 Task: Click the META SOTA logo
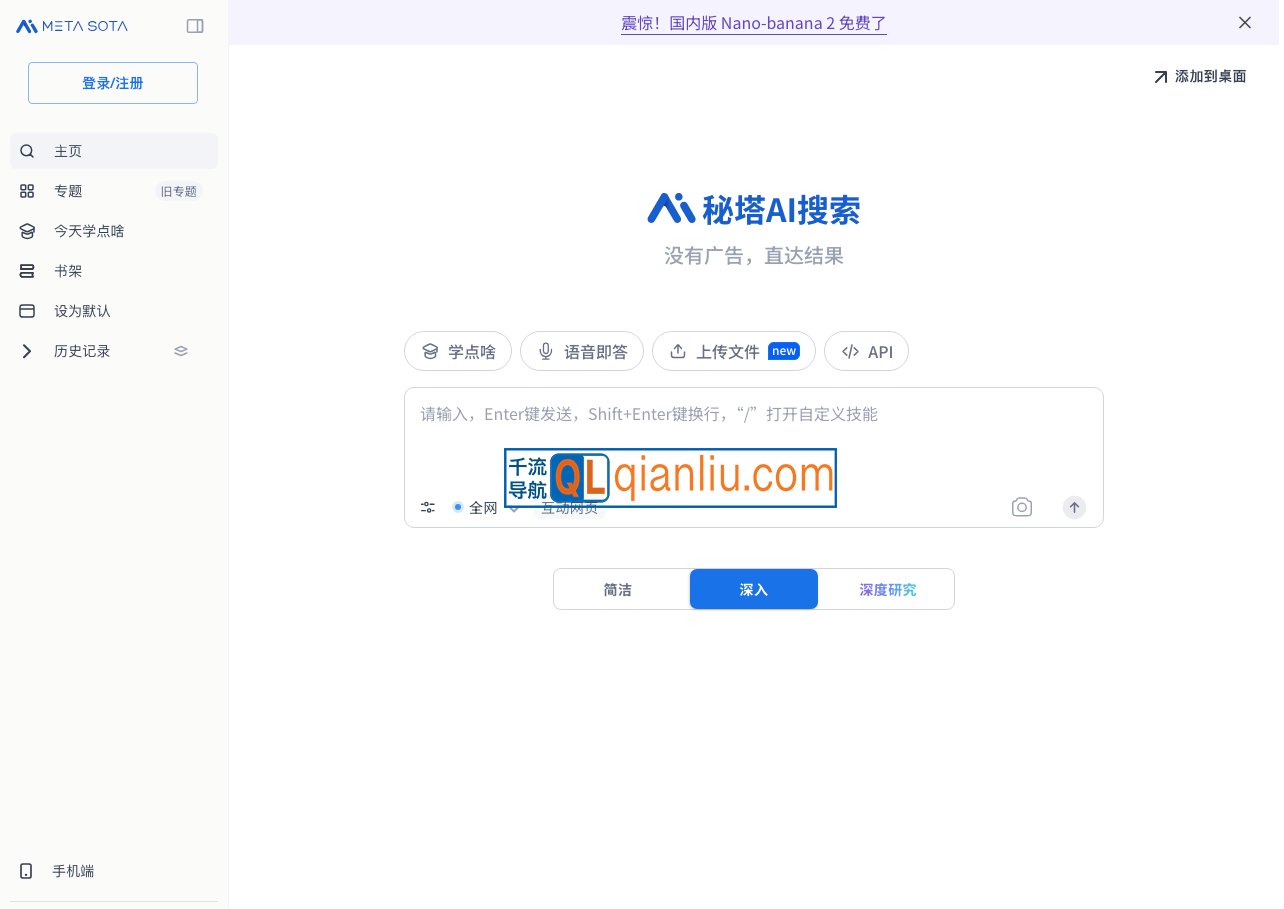71,25
